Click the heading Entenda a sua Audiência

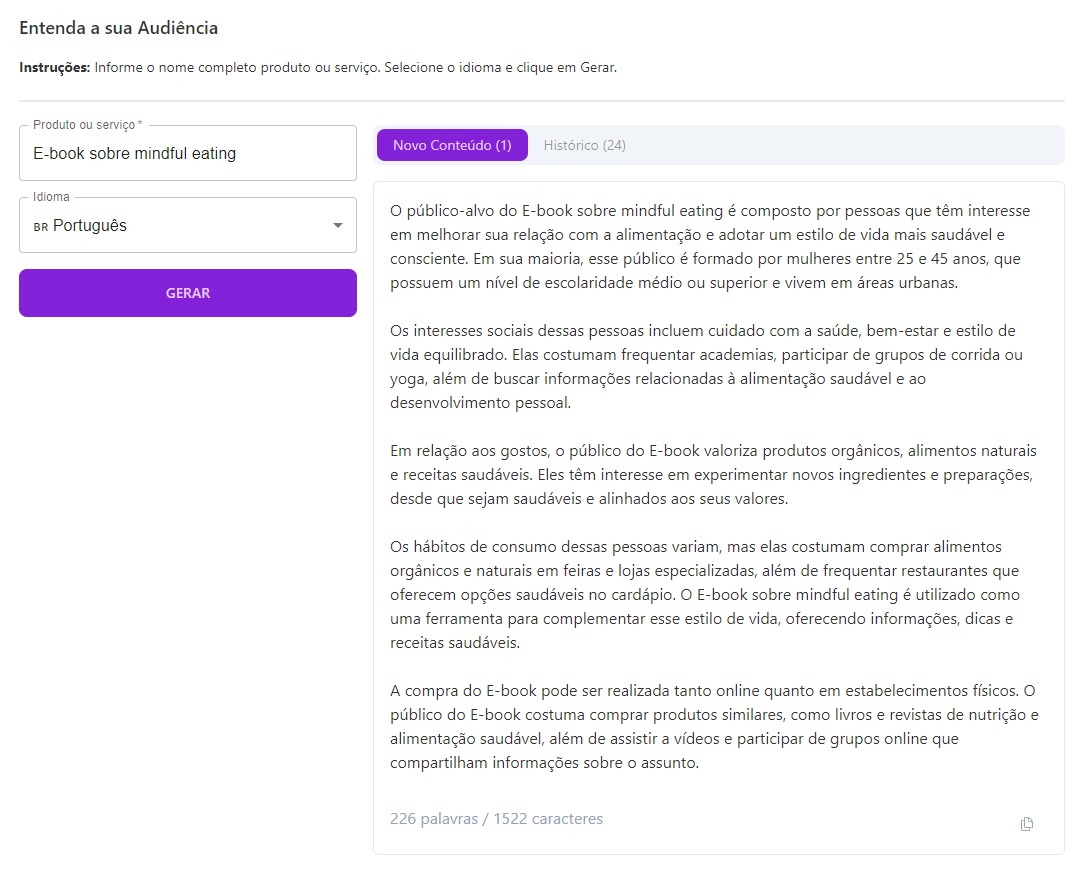click(x=117, y=29)
